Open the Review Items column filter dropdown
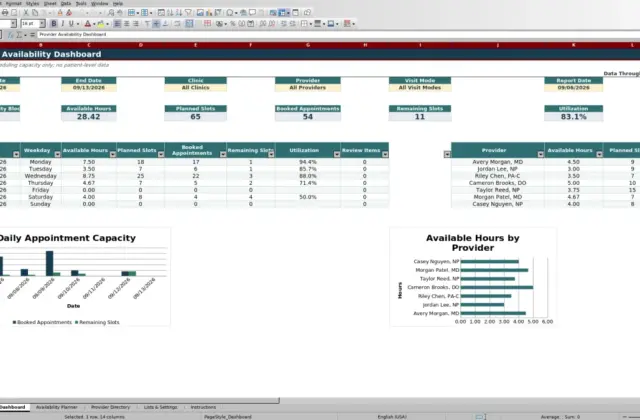The height and width of the screenshot is (420, 640). pos(385,154)
